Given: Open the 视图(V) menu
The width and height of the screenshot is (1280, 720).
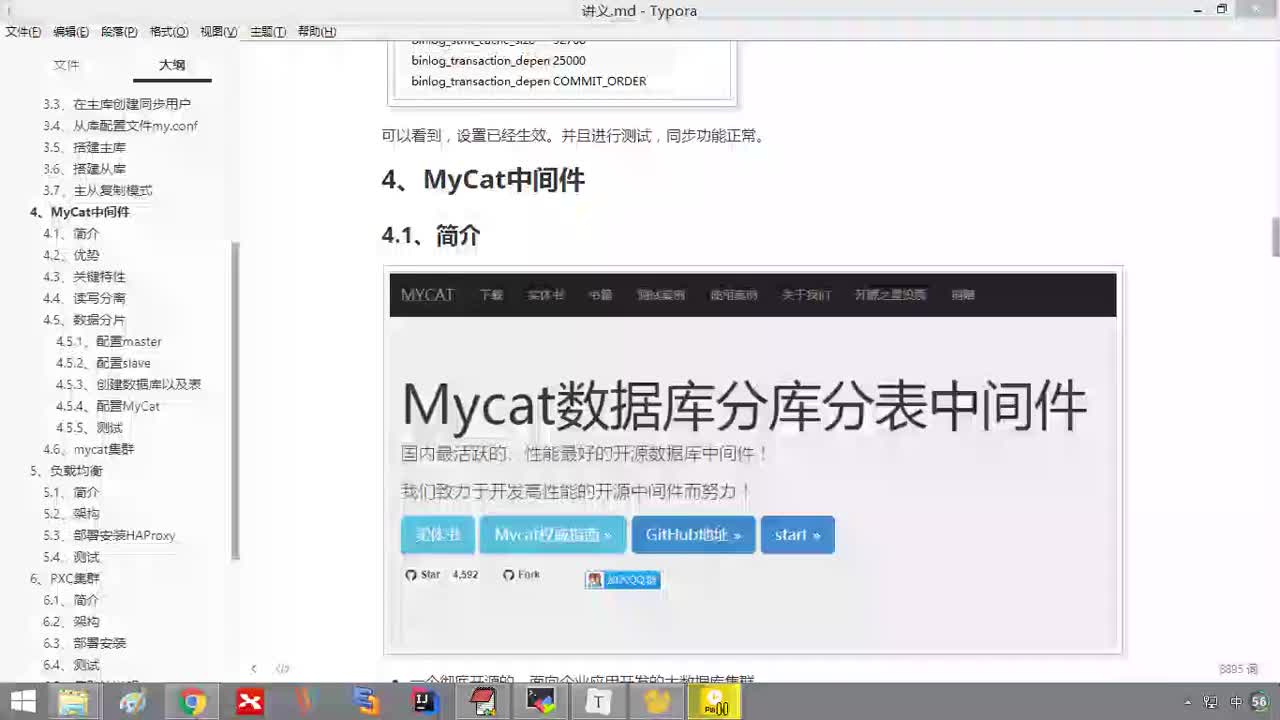Looking at the screenshot, I should 219,32.
